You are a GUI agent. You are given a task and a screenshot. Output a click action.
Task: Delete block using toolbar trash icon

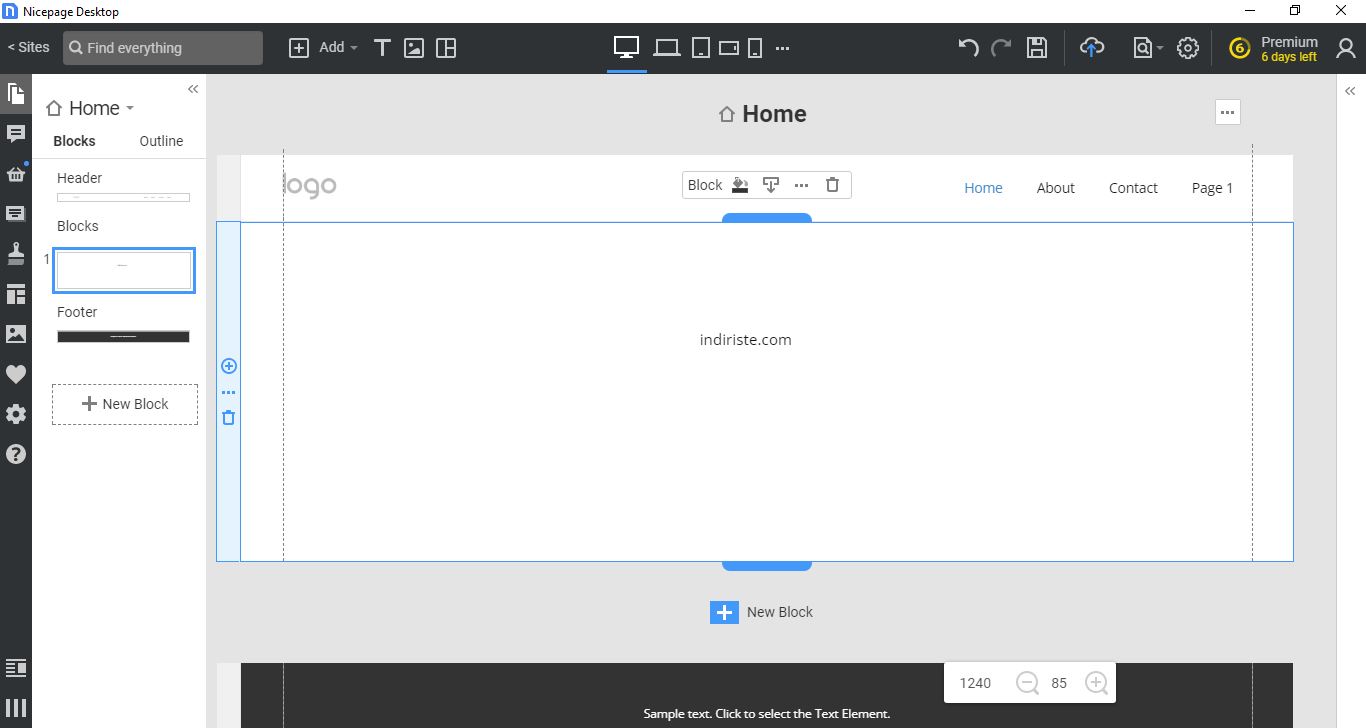tap(832, 185)
